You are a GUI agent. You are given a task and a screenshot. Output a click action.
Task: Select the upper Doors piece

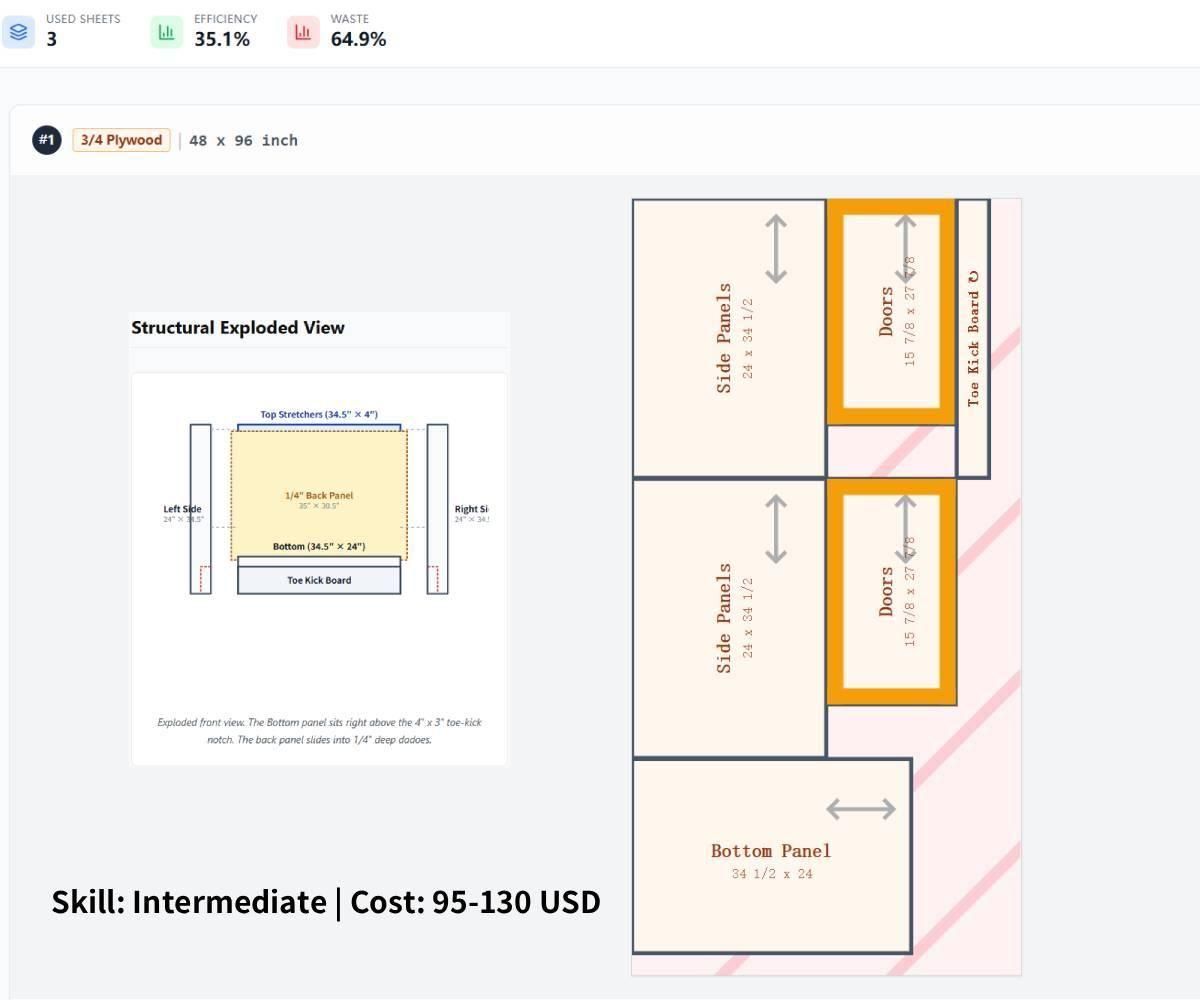point(892,312)
